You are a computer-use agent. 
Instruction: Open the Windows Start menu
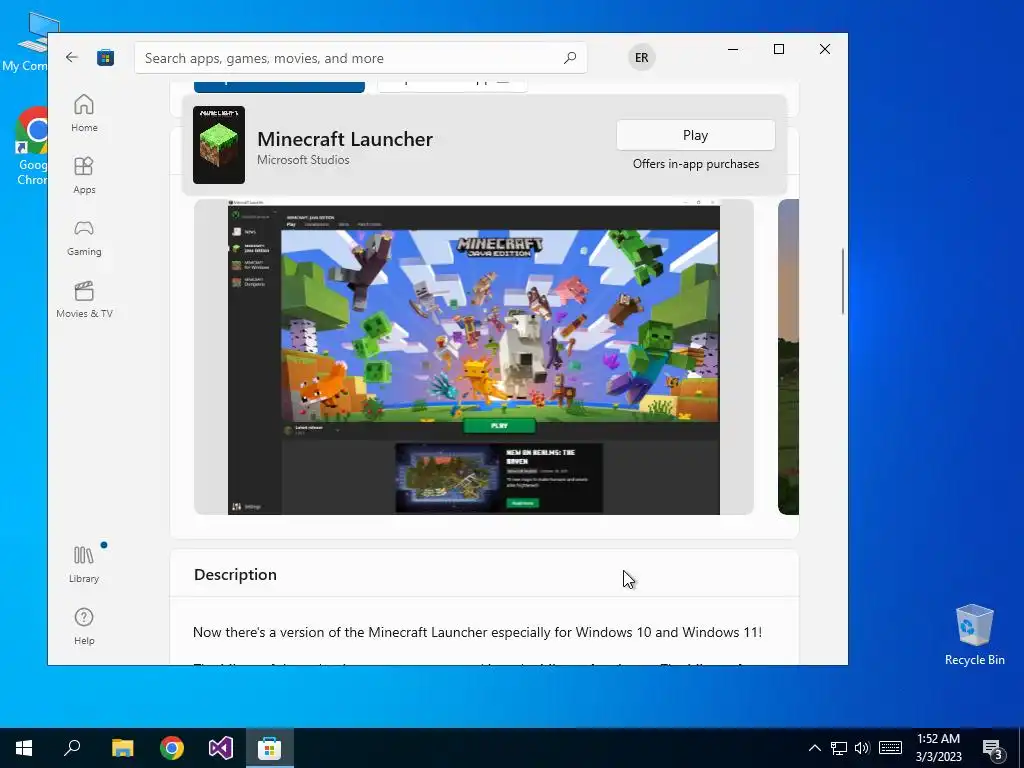pos(24,748)
